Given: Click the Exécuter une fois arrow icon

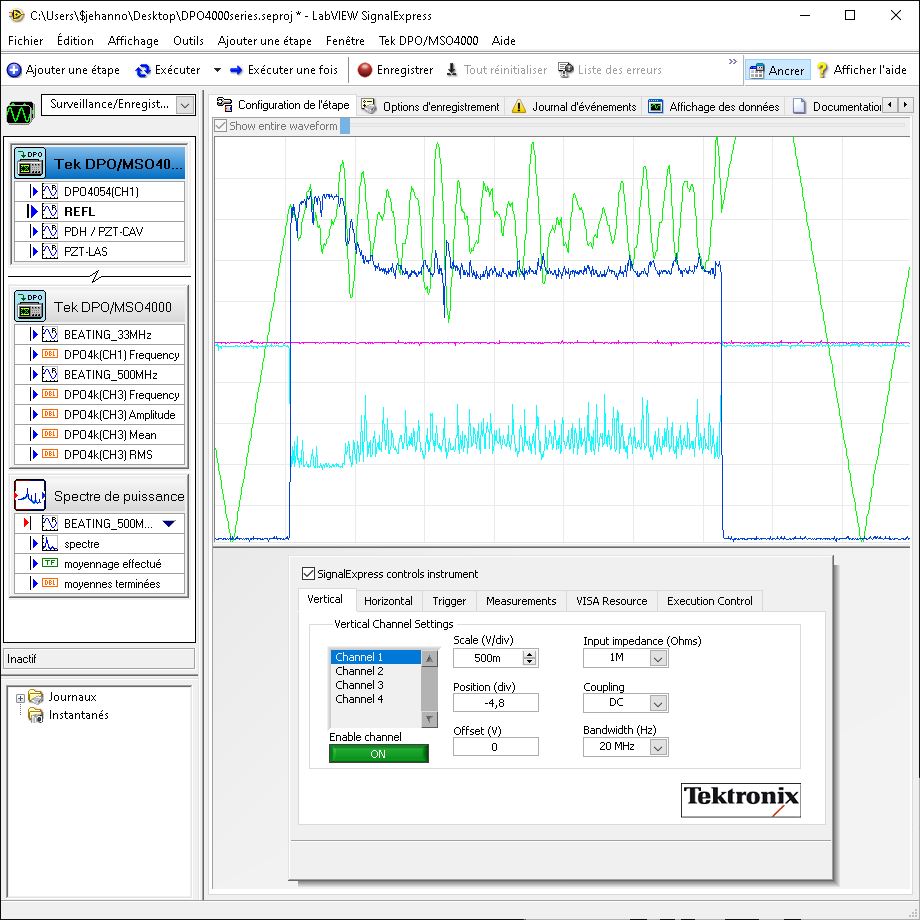Looking at the screenshot, I should [236, 70].
